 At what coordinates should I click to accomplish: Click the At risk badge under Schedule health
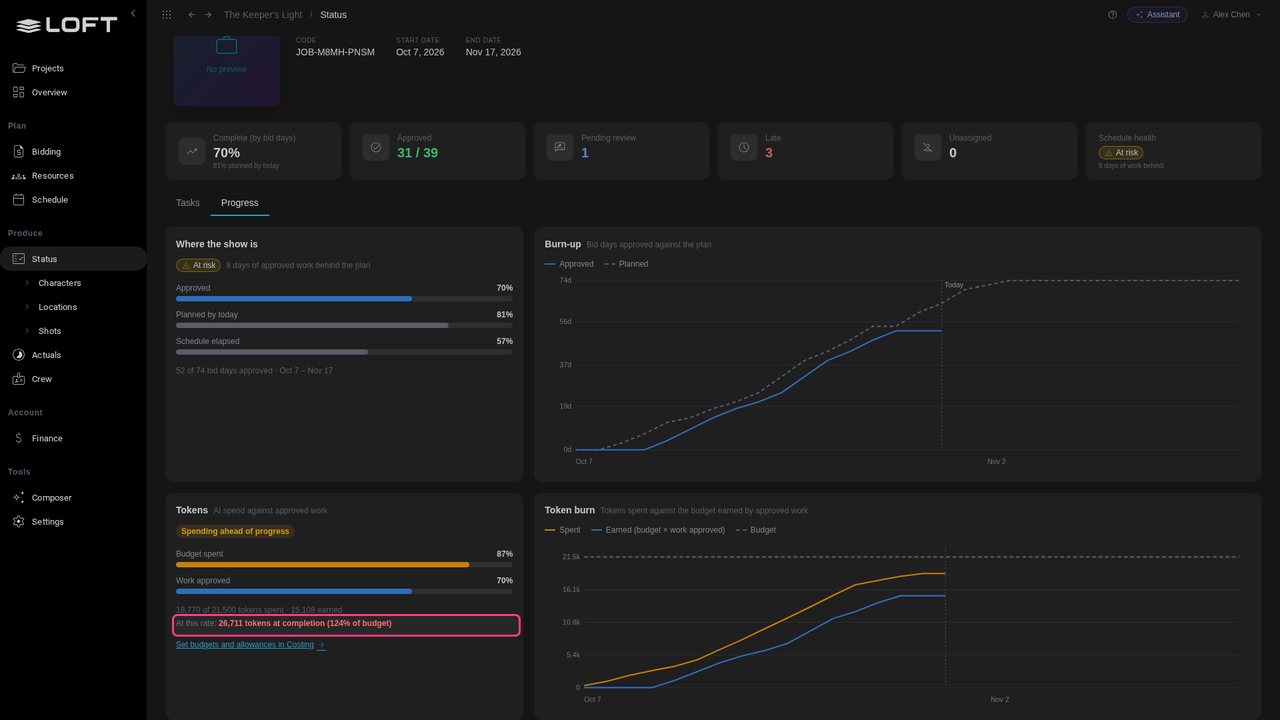(1120, 153)
